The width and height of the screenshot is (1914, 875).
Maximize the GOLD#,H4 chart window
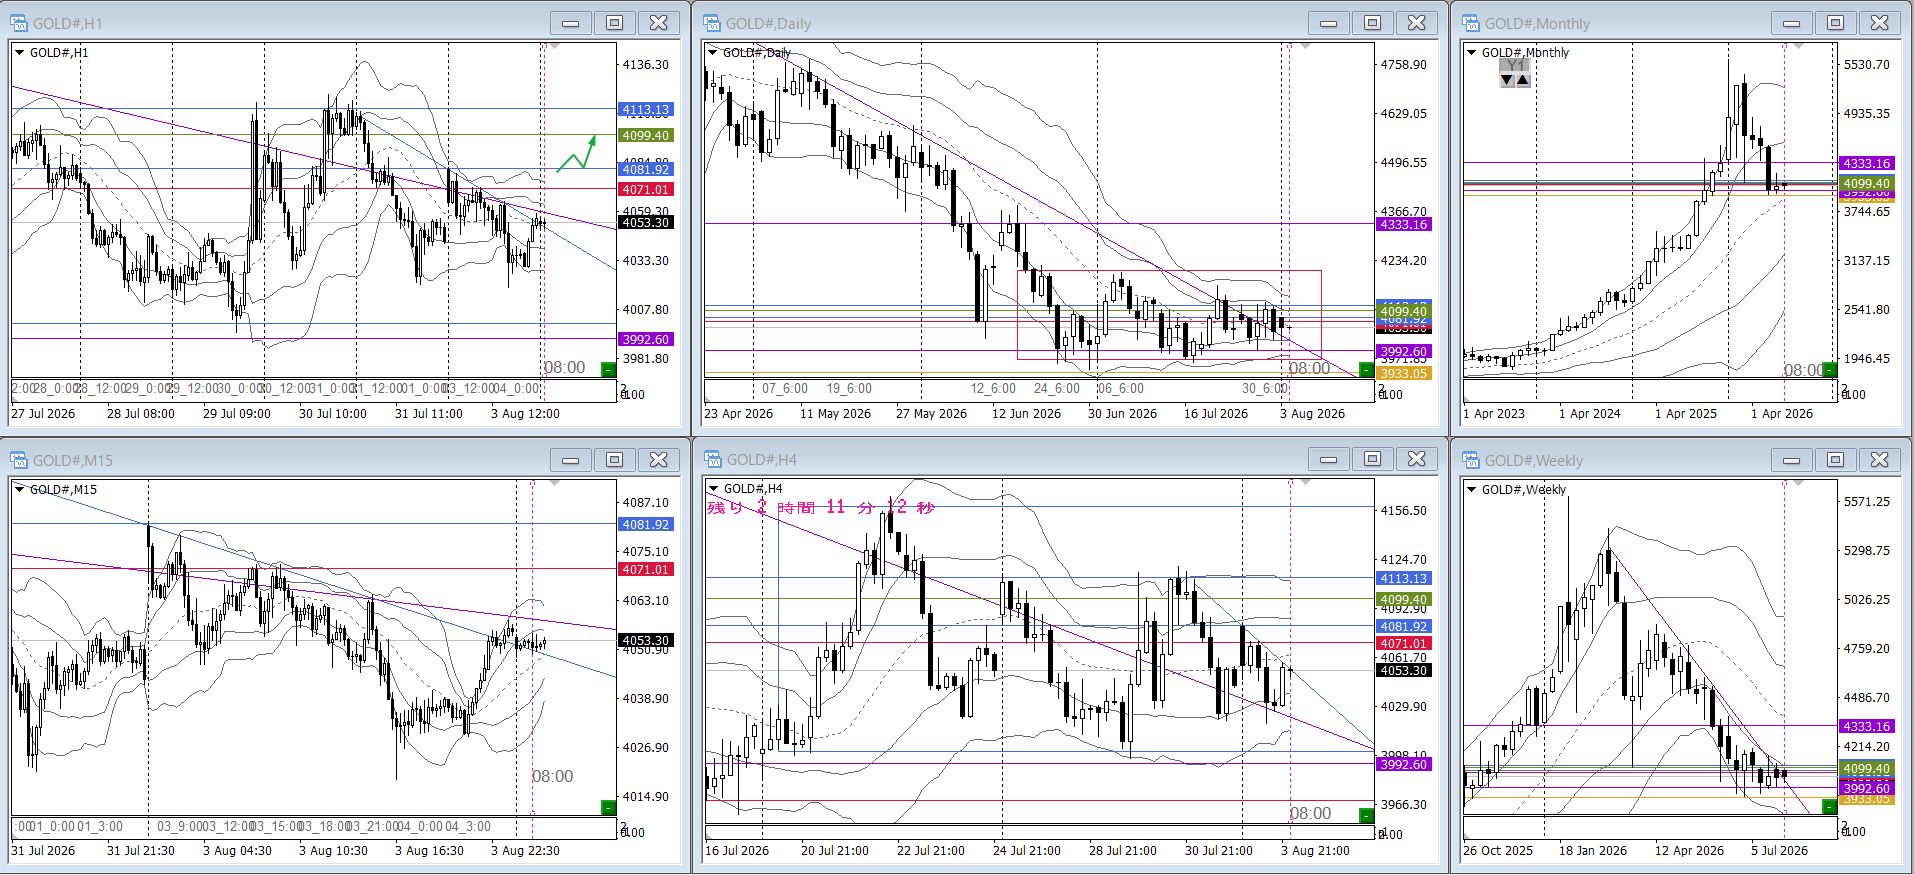[1373, 459]
